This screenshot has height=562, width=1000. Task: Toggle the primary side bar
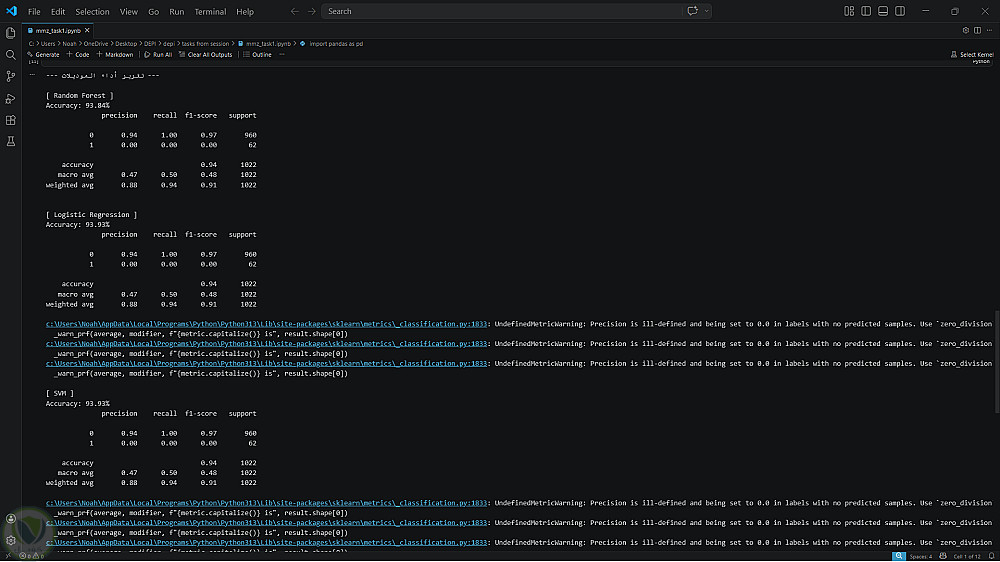tap(866, 11)
